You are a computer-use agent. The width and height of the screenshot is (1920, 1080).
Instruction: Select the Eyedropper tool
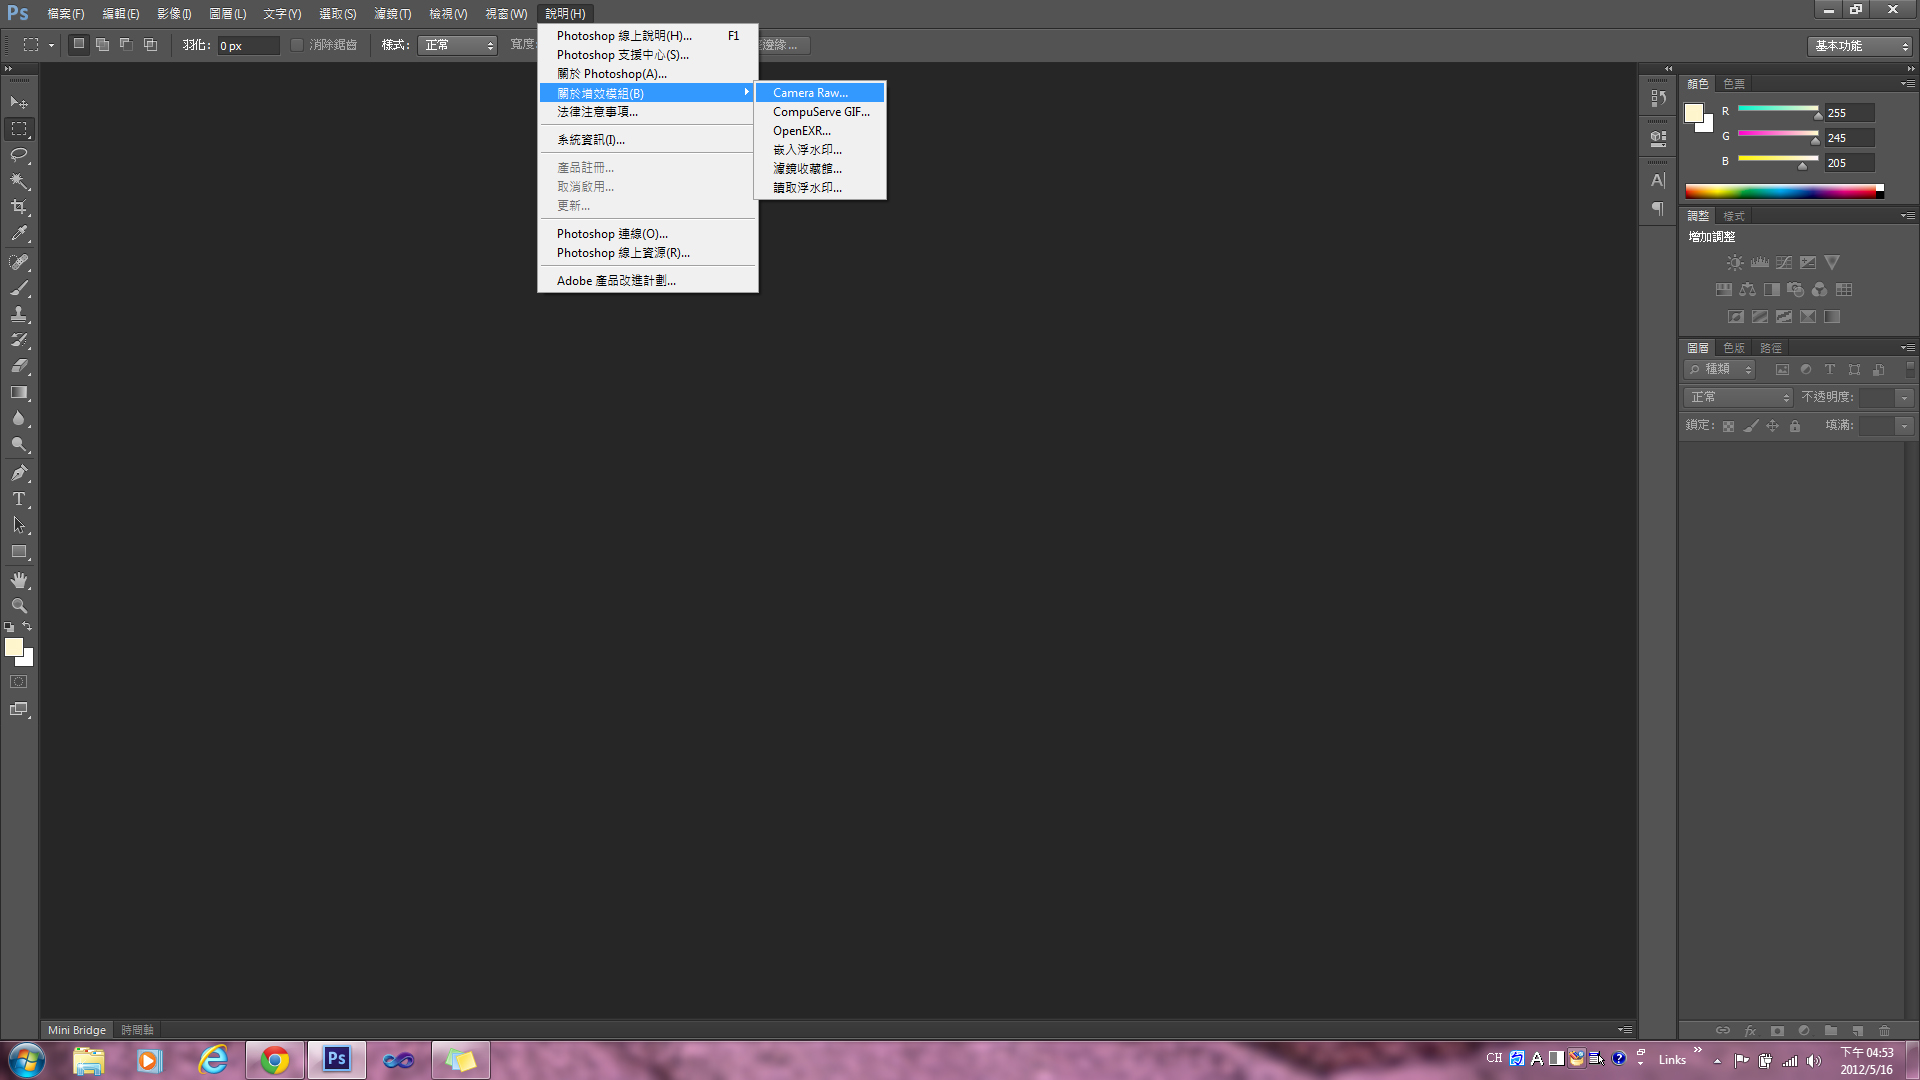[x=19, y=234]
